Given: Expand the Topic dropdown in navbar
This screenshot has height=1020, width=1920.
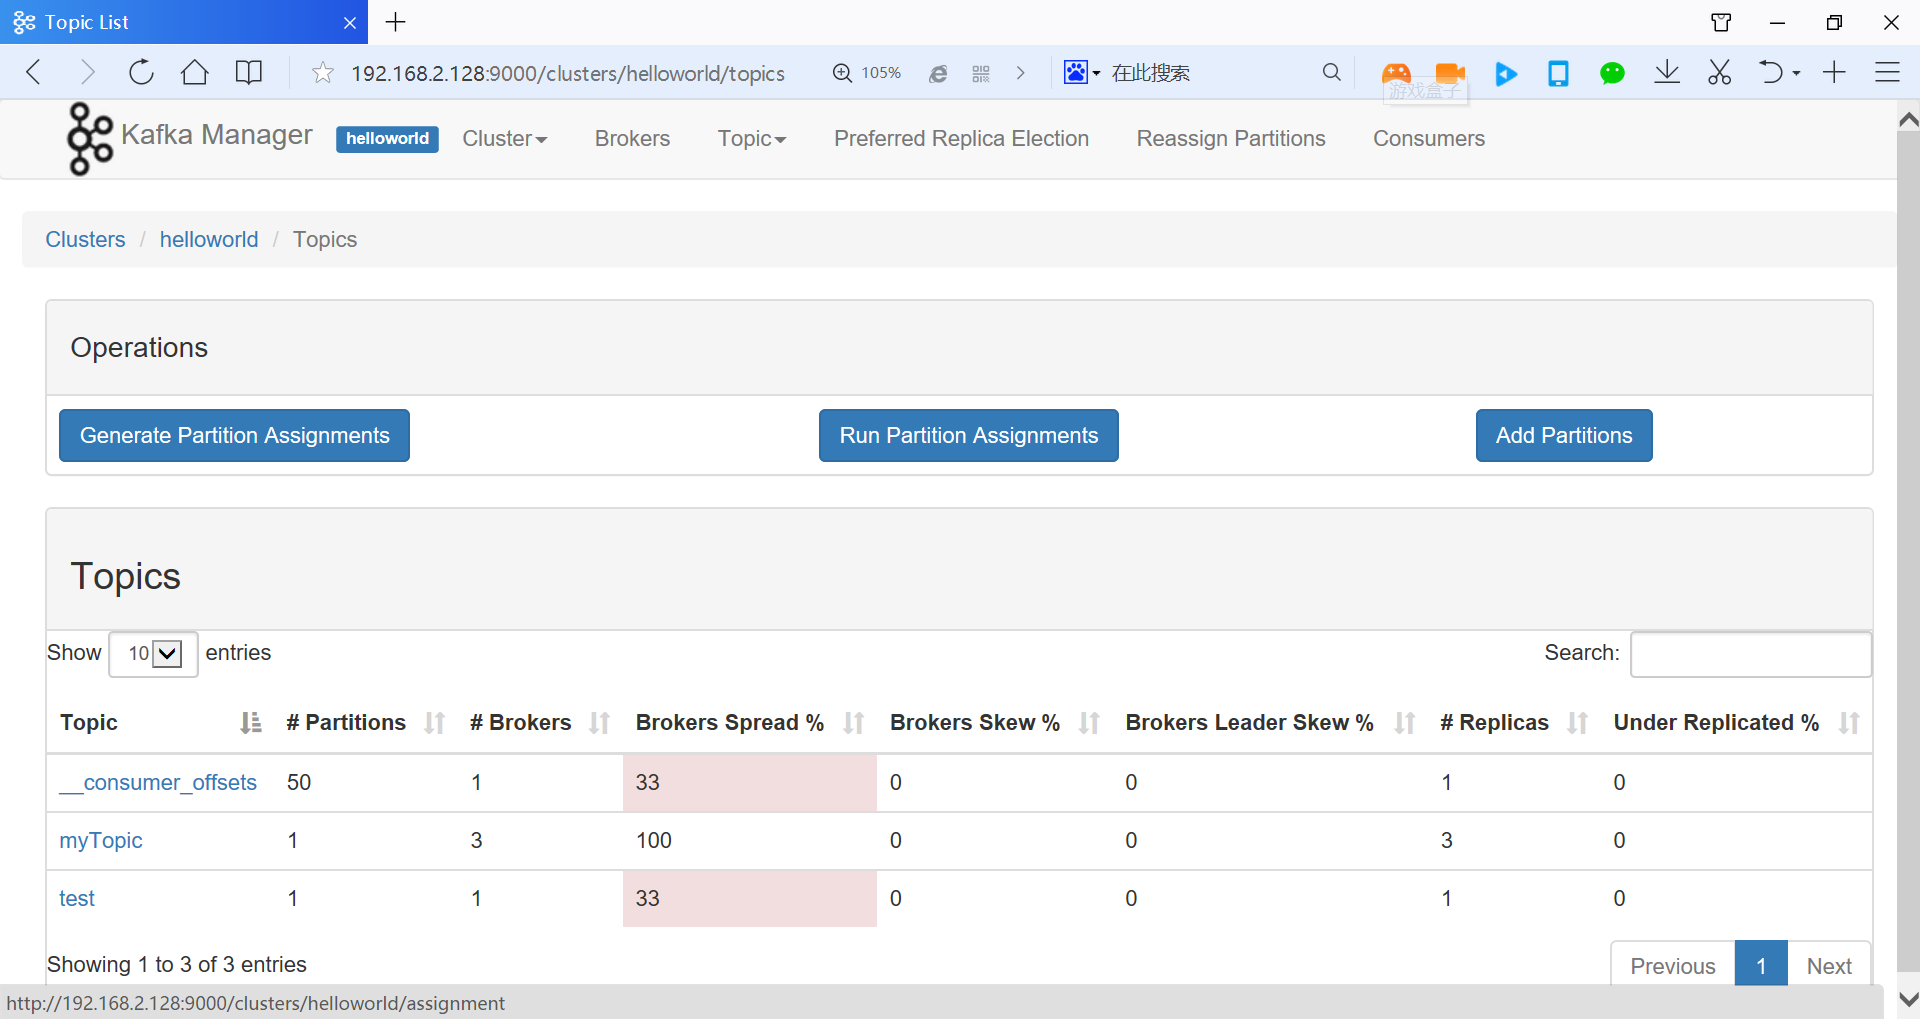Looking at the screenshot, I should (751, 139).
